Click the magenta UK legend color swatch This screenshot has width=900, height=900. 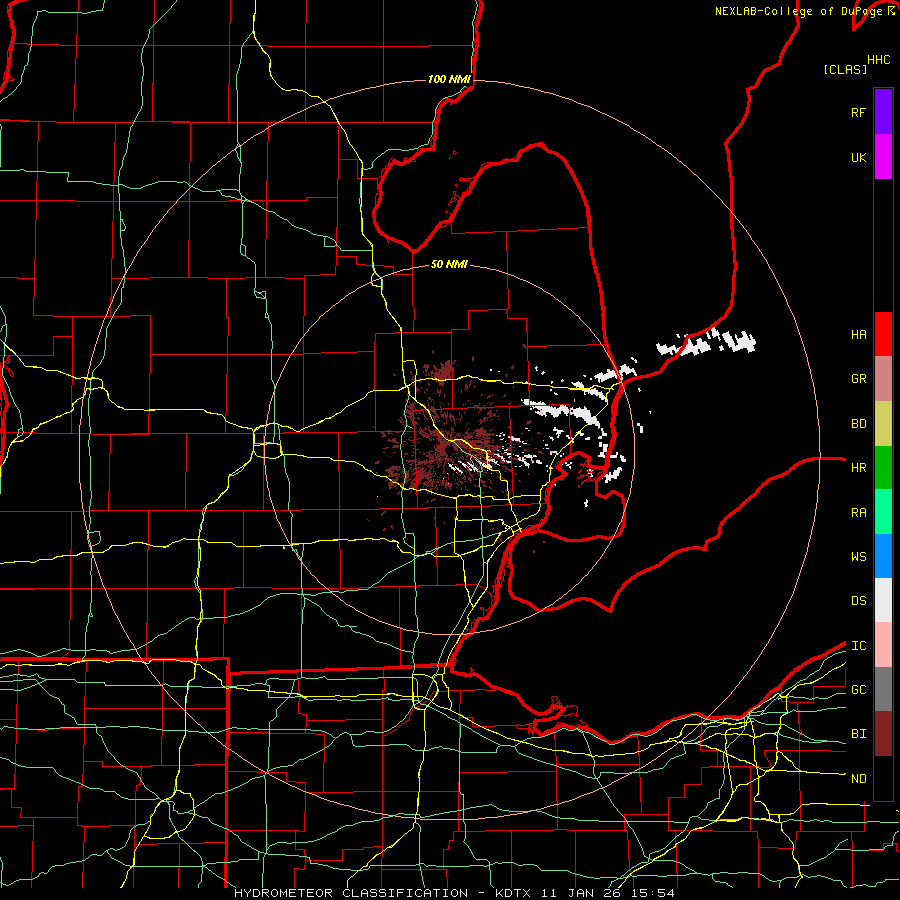pyautogui.click(x=883, y=157)
